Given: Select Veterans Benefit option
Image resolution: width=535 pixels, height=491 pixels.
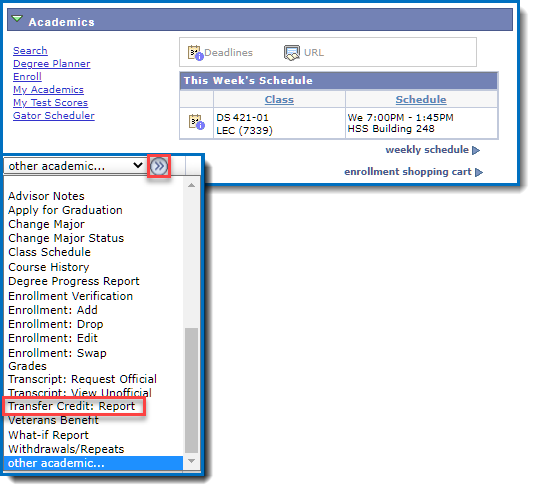Looking at the screenshot, I should [x=53, y=420].
